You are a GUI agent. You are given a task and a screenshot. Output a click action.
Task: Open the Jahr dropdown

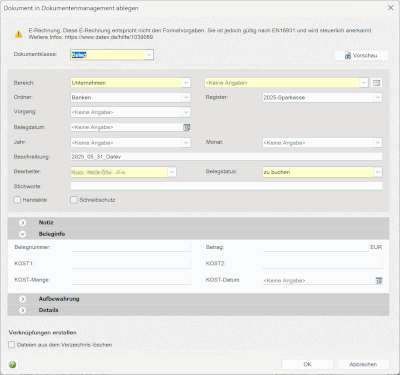(x=186, y=143)
